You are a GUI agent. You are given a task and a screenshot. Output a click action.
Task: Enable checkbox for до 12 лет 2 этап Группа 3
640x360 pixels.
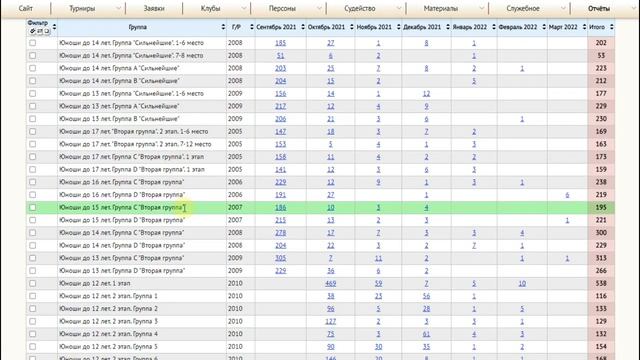[33, 321]
